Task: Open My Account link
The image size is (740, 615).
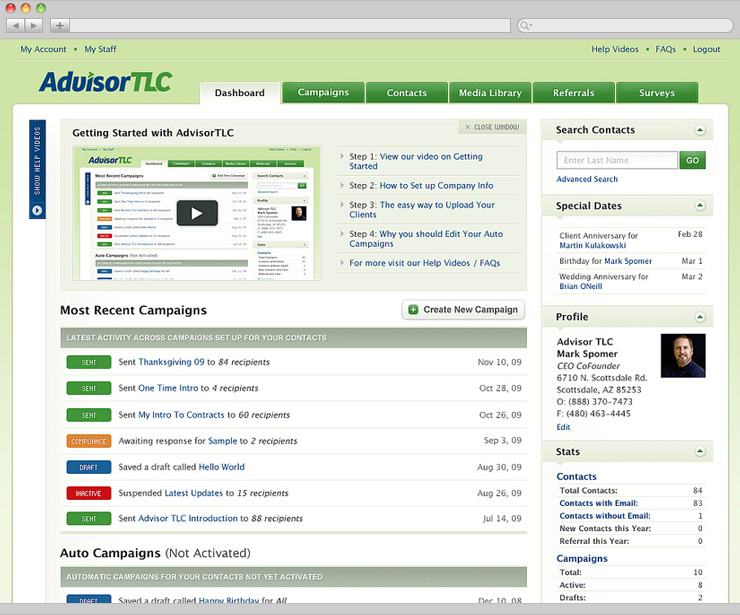Action: pyautogui.click(x=43, y=49)
